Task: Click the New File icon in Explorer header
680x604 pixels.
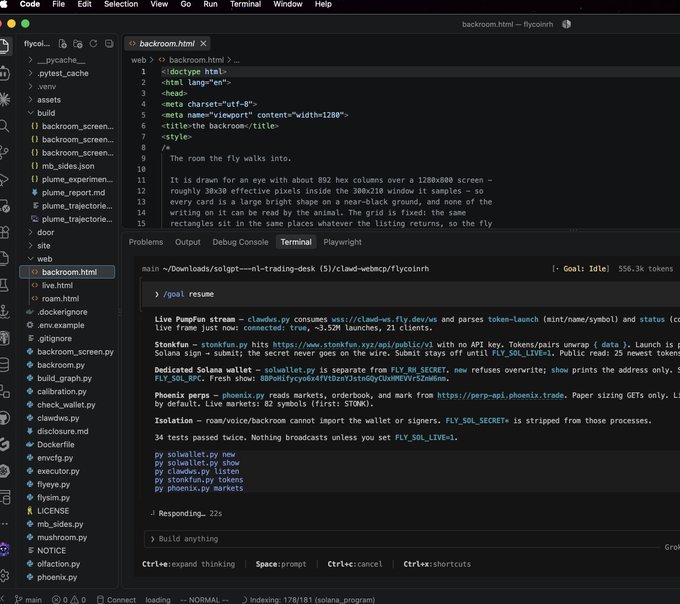Action: [x=62, y=43]
